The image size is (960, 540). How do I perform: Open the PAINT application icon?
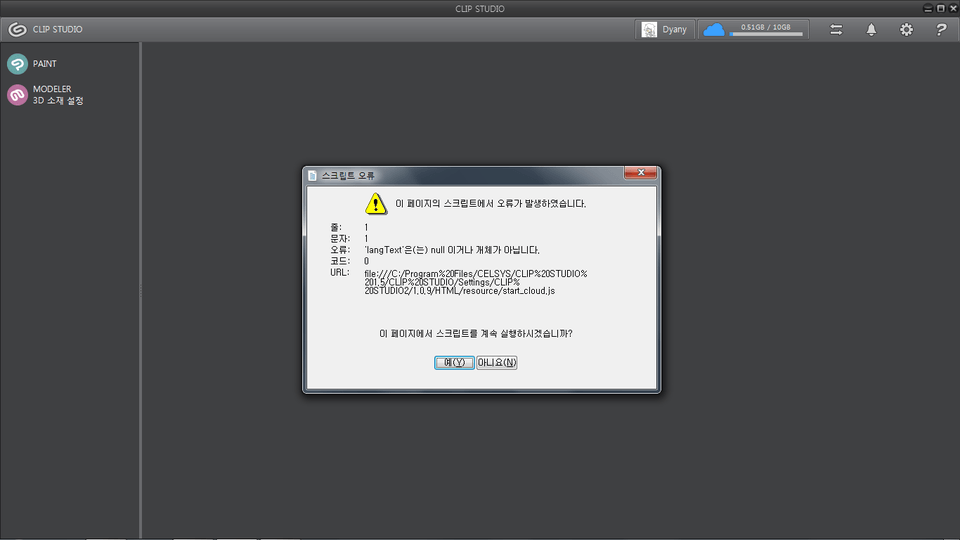[17, 64]
